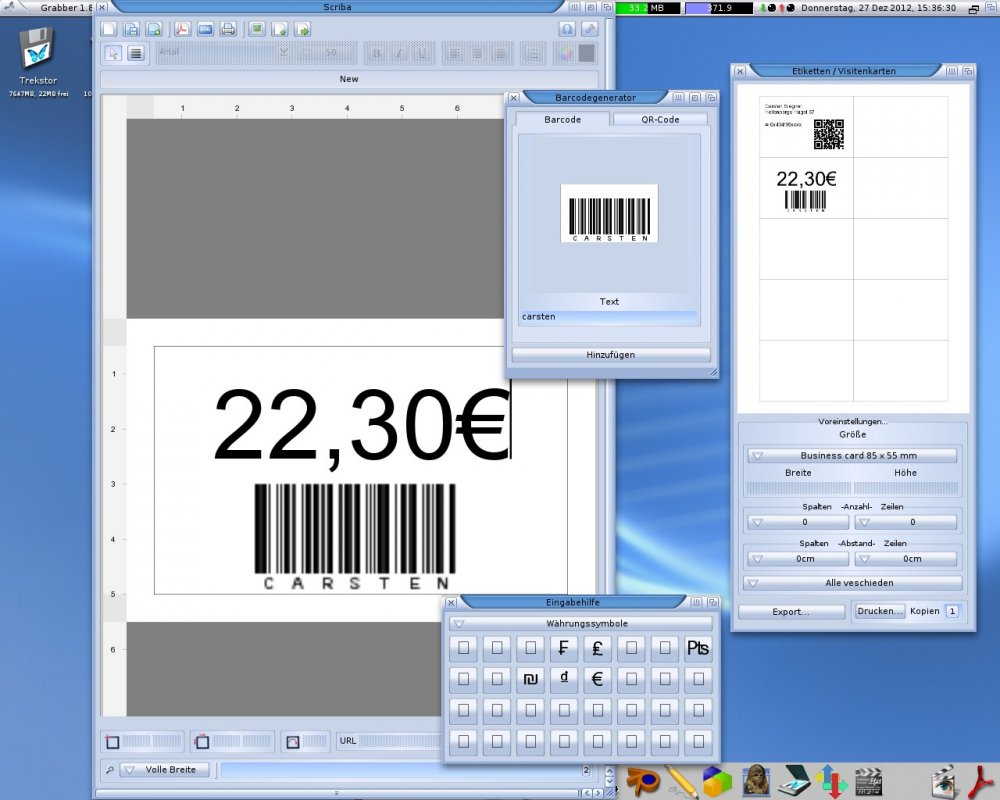Viewport: 1000px width, 800px height.
Task: Click the text field containing carsten
Action: [x=609, y=317]
